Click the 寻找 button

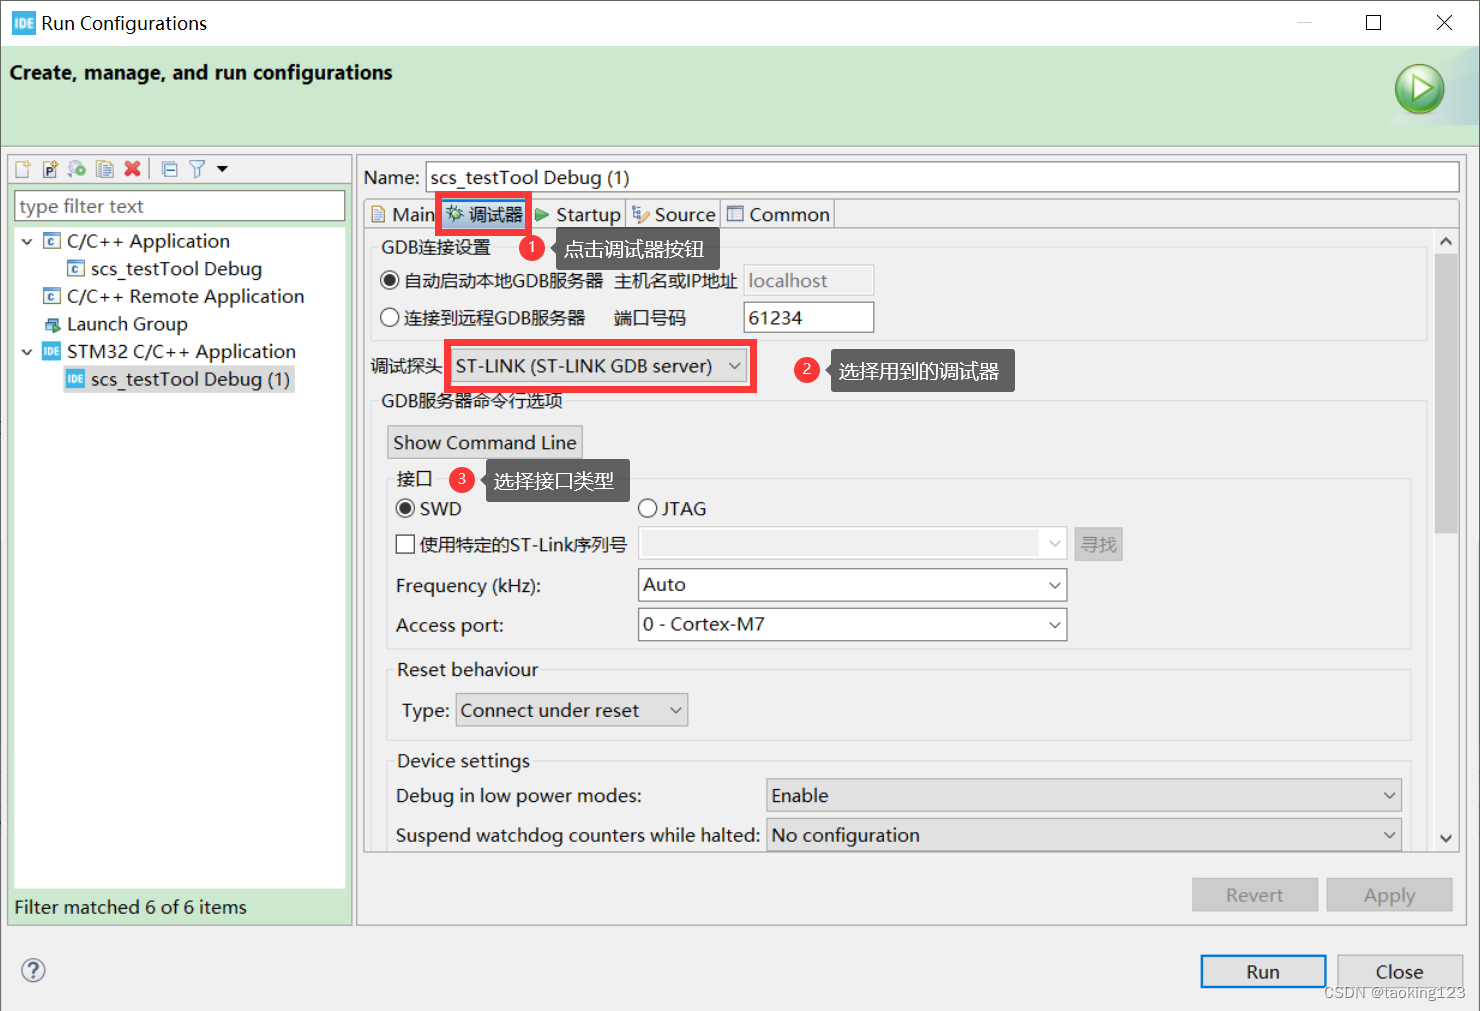click(1099, 544)
